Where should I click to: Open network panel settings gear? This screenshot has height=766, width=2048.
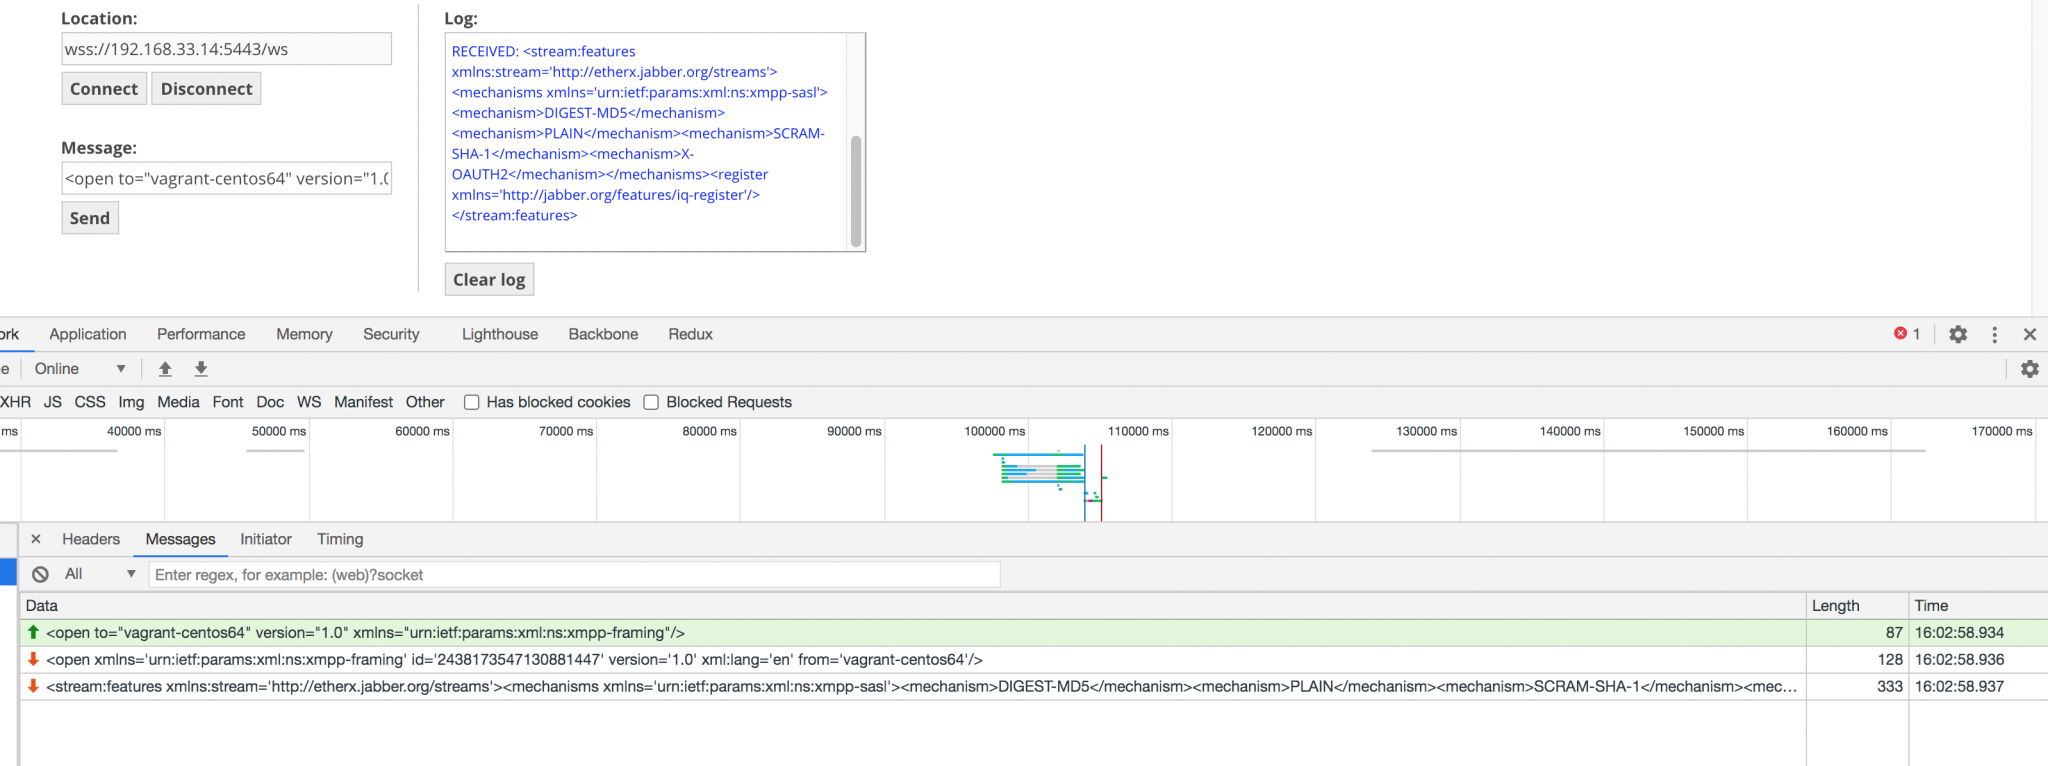[2029, 369]
